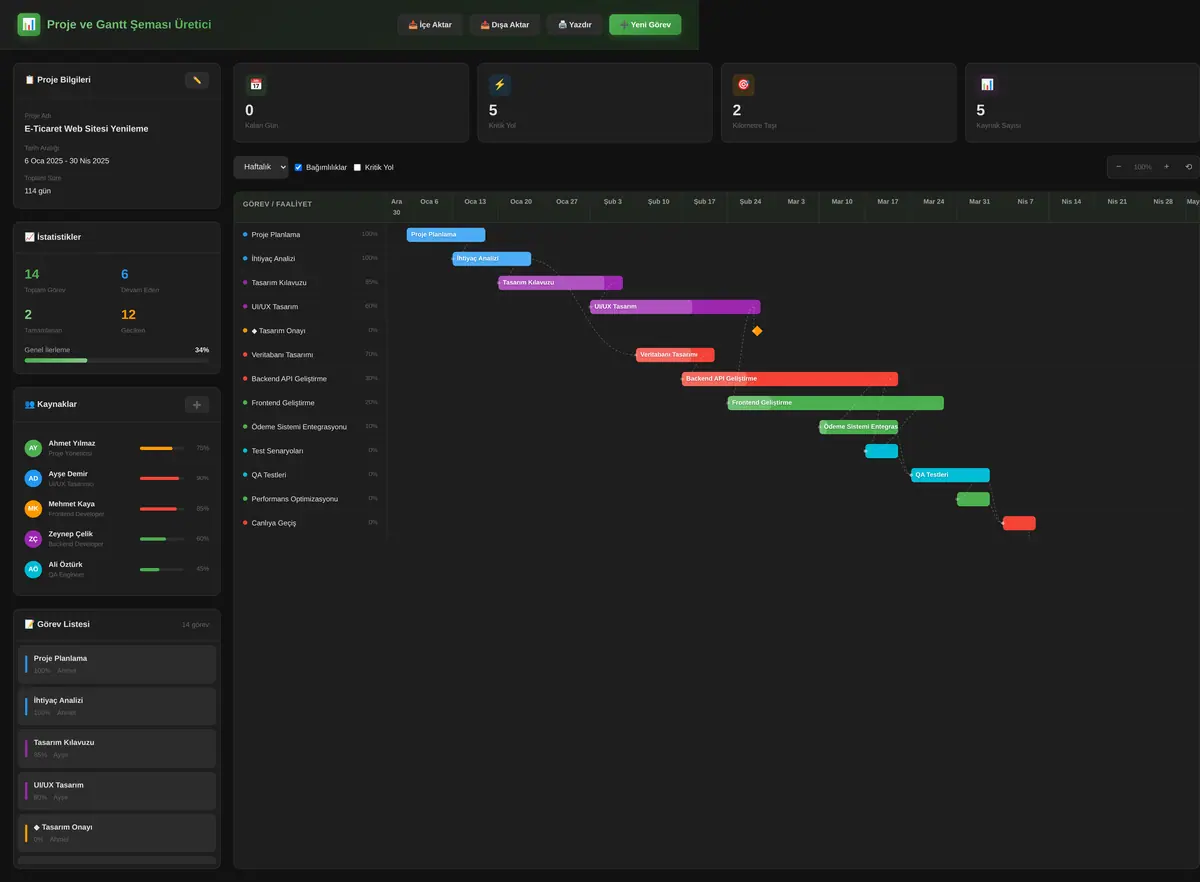Click the lightning icon on Kritik Yol card
Viewport: 1200px width, 882px height.
tap(500, 85)
